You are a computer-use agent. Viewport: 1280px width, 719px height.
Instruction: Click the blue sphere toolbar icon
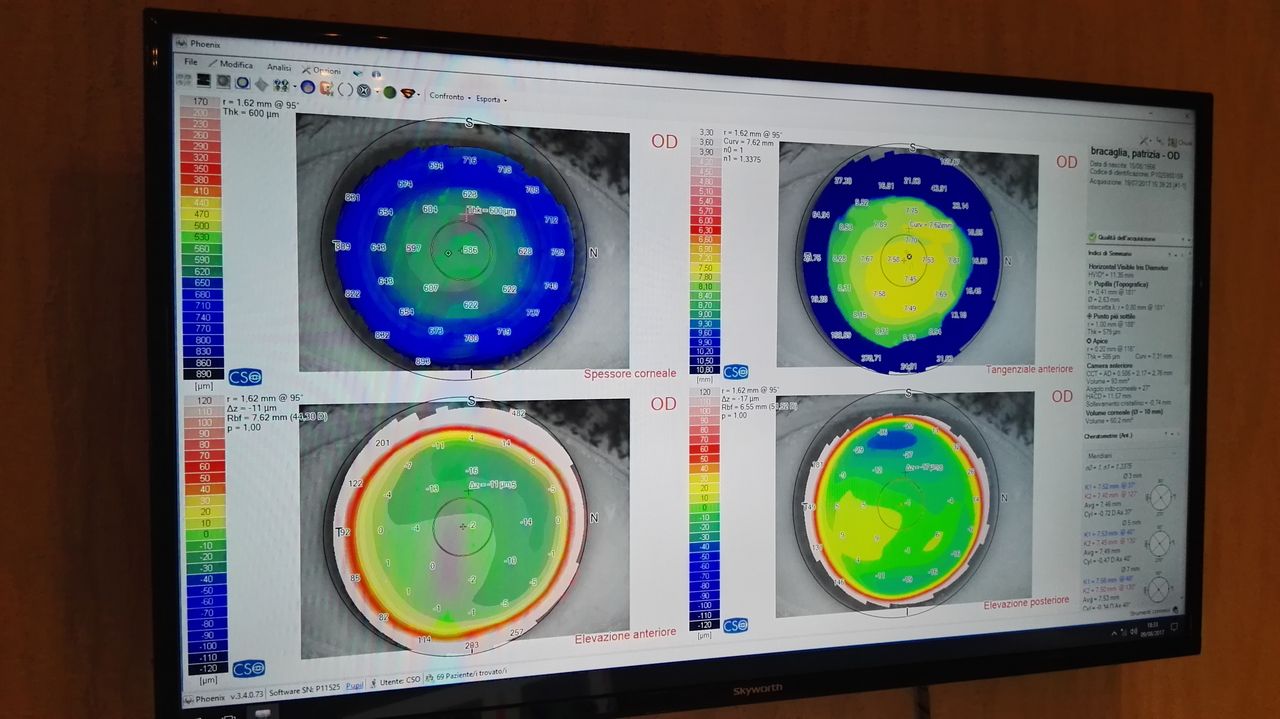coord(308,87)
